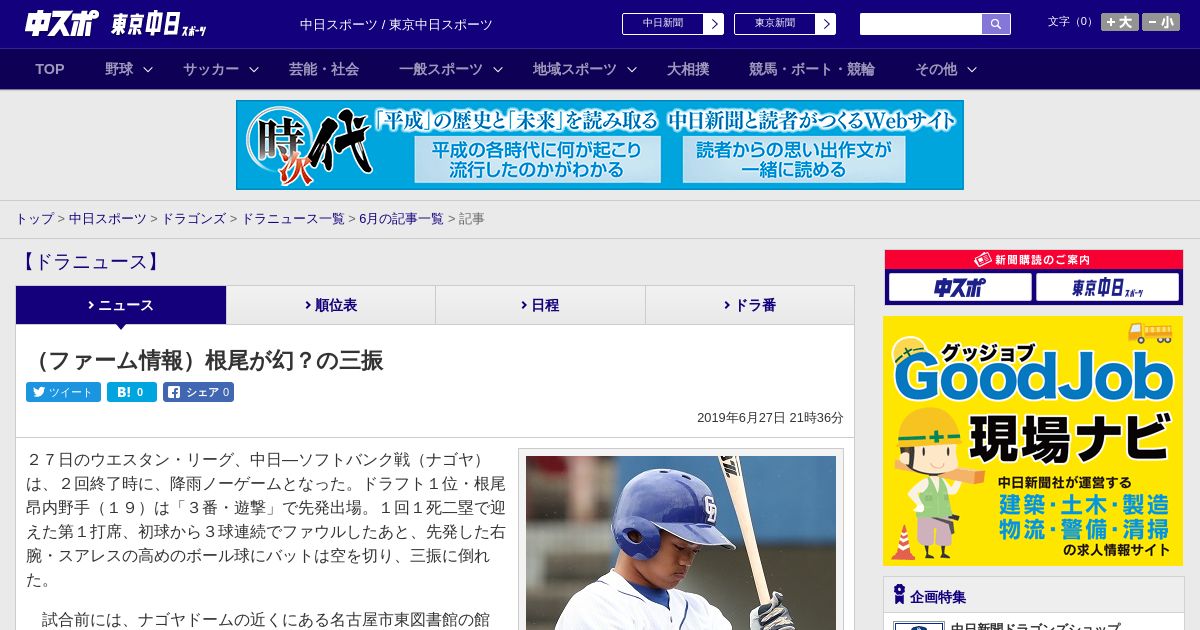The height and width of the screenshot is (630, 1200).
Task: Click the トップ breadcrumb link
Action: point(34,218)
